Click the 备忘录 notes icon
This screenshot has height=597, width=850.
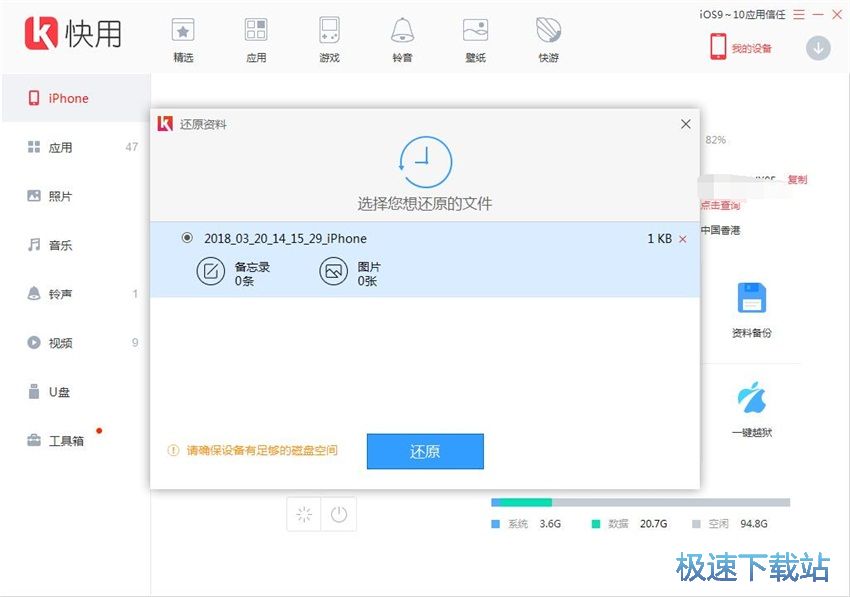(210, 271)
